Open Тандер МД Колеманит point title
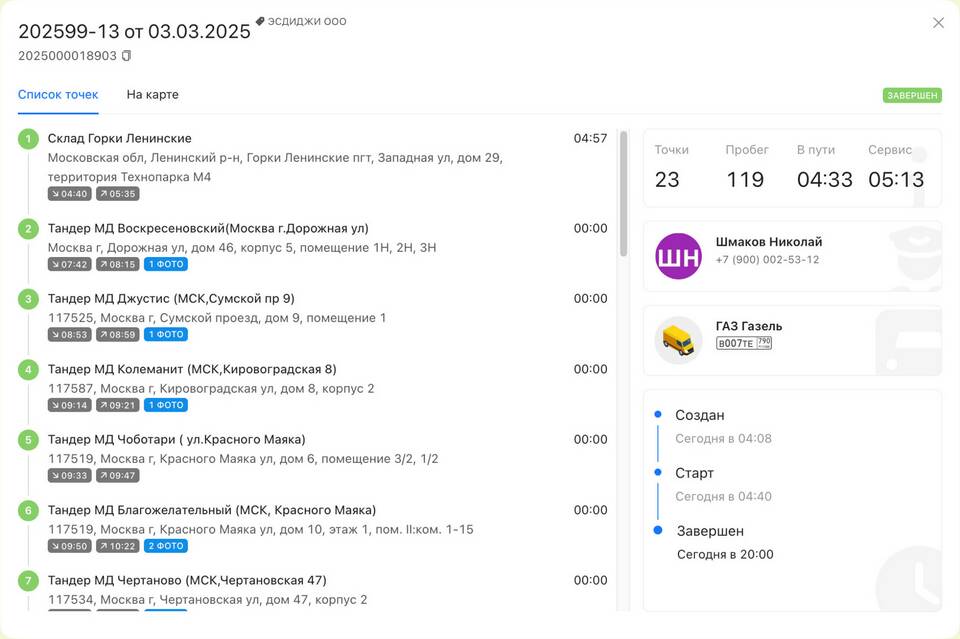 point(192,369)
